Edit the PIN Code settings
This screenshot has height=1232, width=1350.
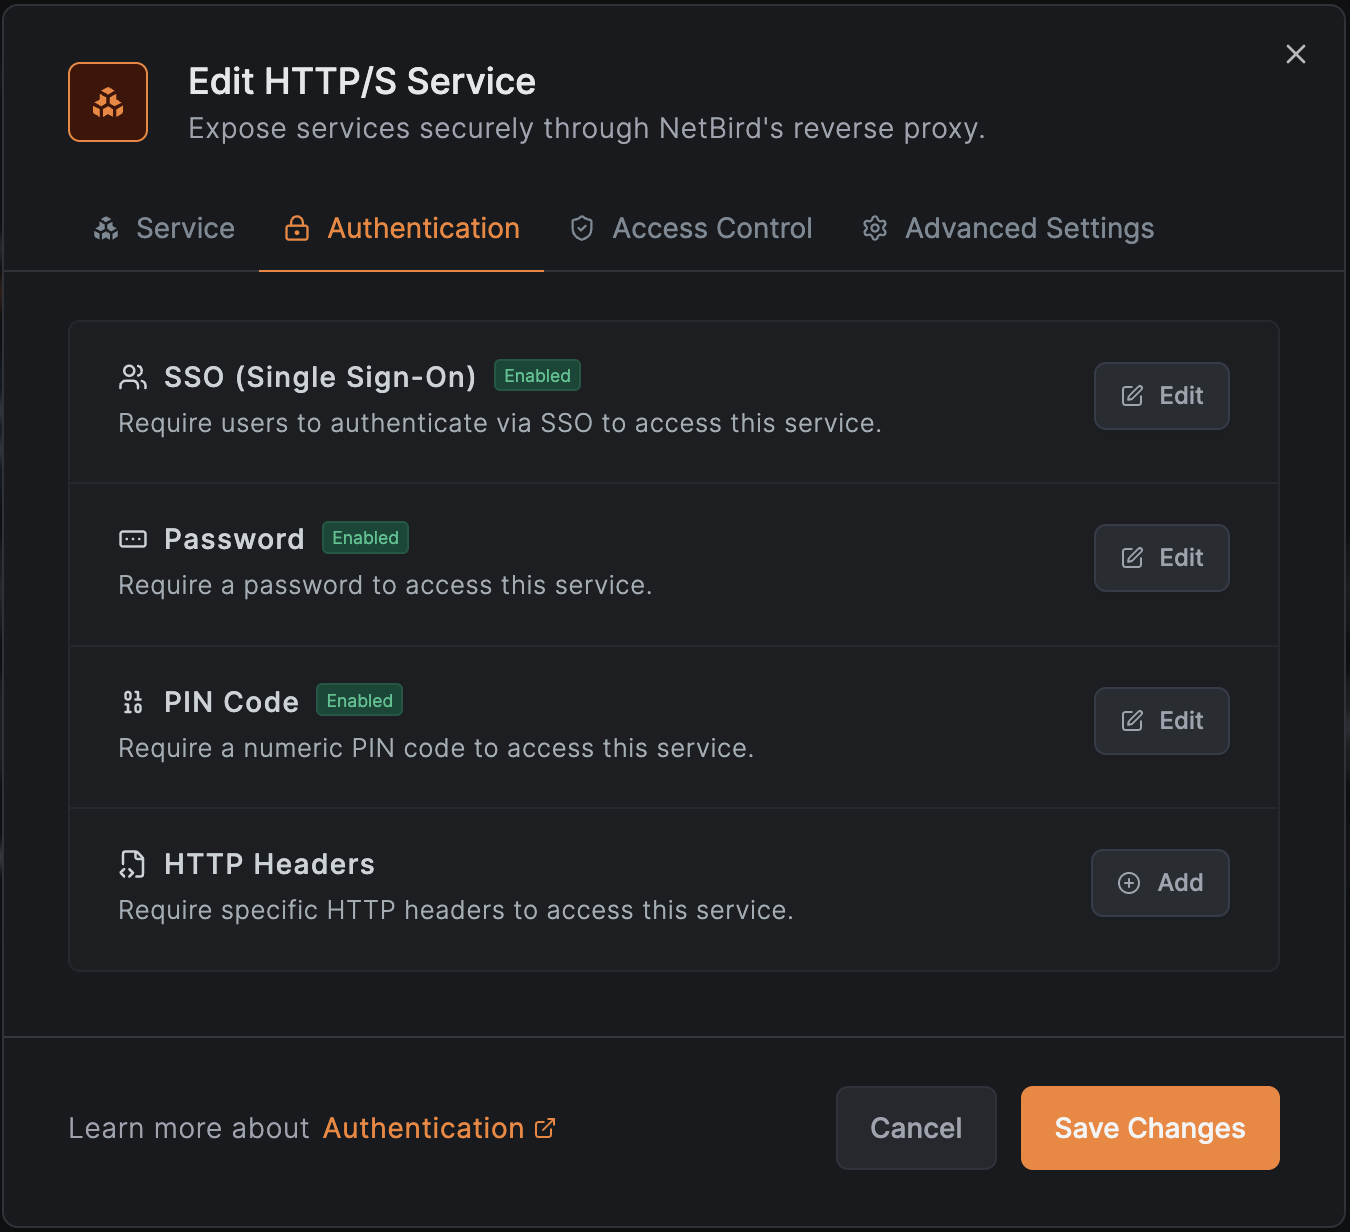point(1161,721)
